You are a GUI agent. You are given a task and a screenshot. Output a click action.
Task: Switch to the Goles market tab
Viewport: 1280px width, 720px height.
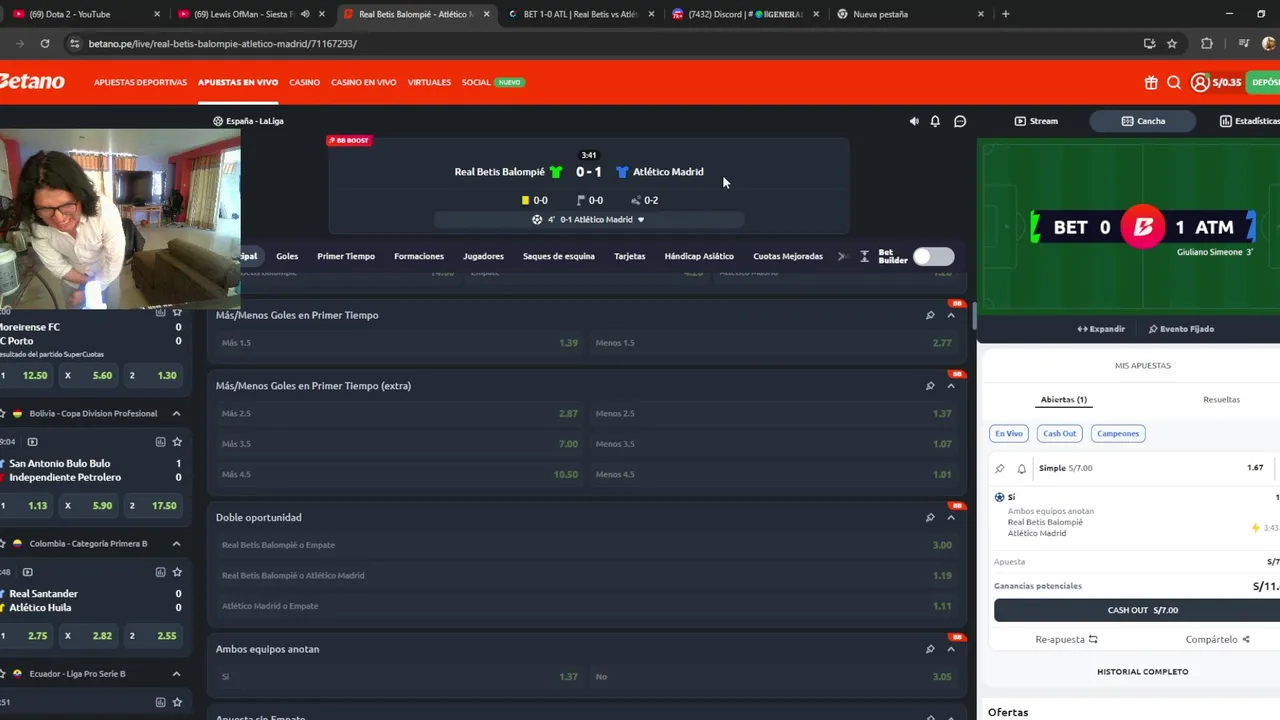click(x=287, y=256)
